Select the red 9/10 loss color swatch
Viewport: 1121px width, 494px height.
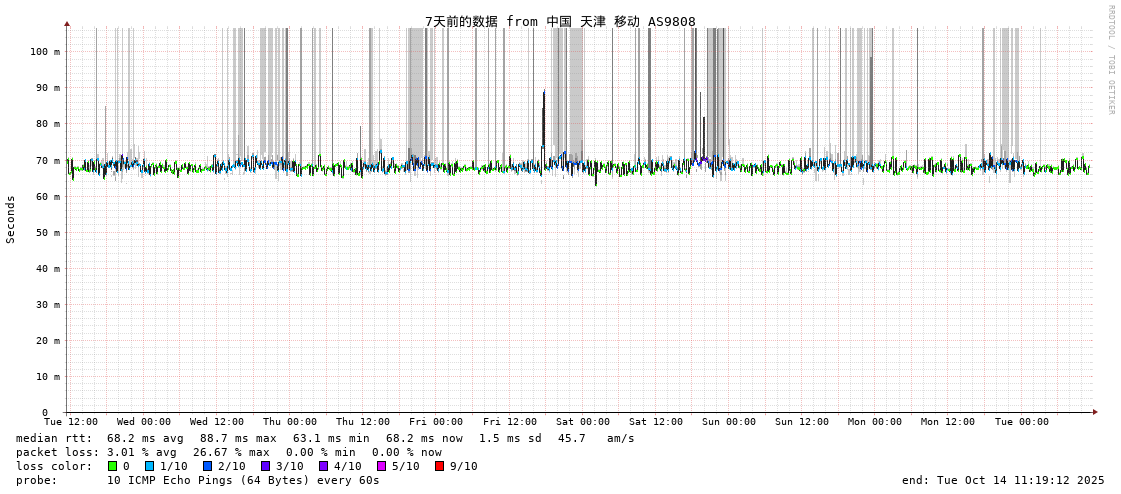[439, 466]
